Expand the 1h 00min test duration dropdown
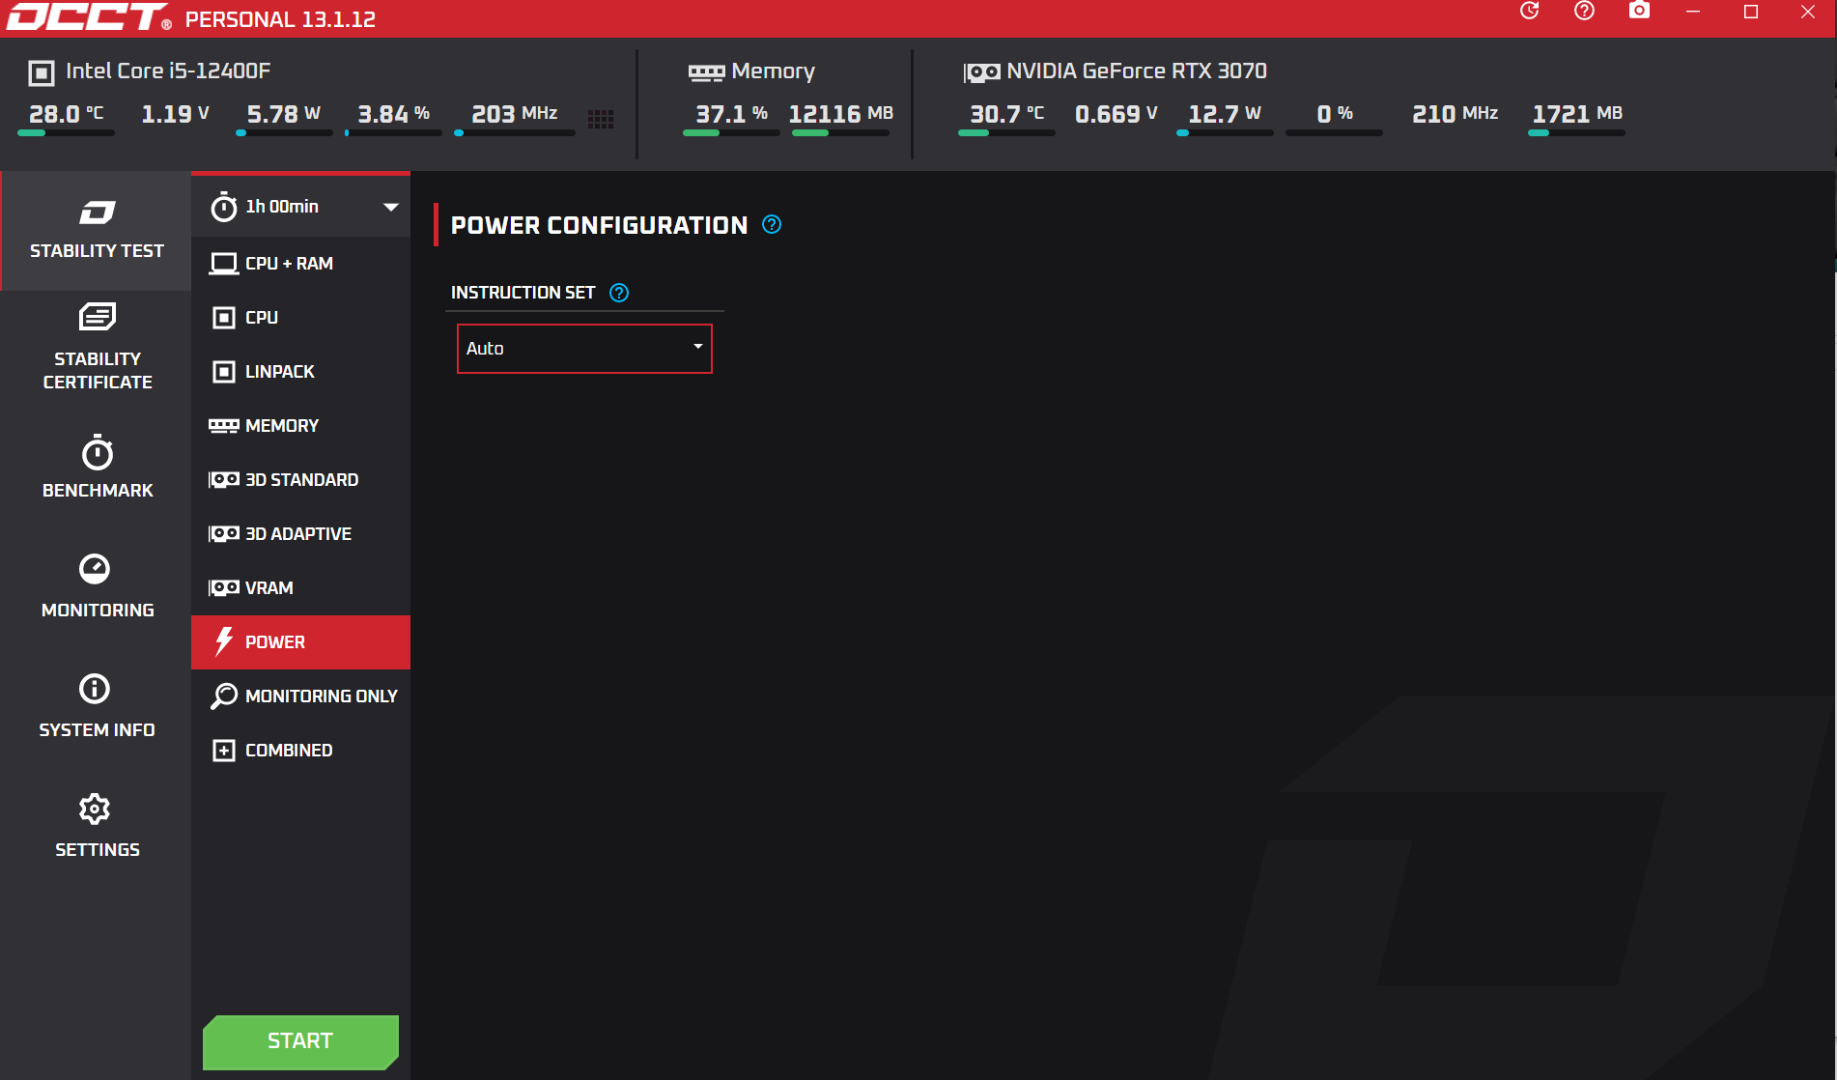Viewport: 1837px width, 1080px height. coord(301,206)
